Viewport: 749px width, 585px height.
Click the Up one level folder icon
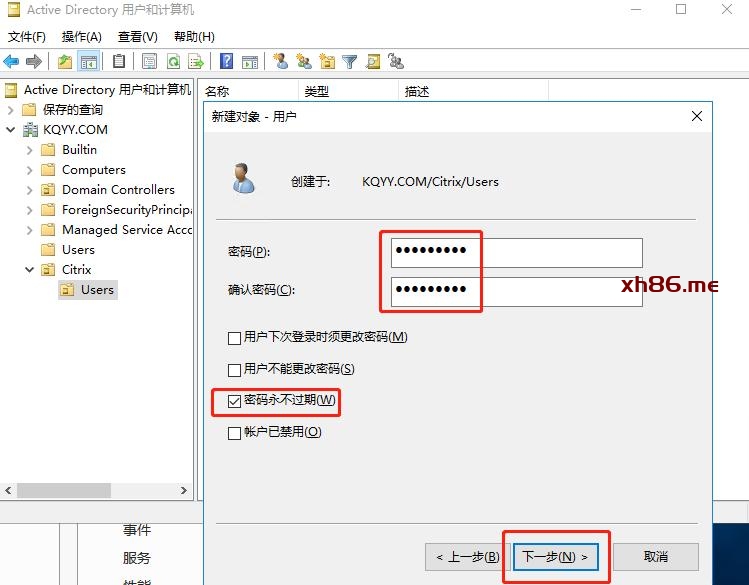(65, 62)
